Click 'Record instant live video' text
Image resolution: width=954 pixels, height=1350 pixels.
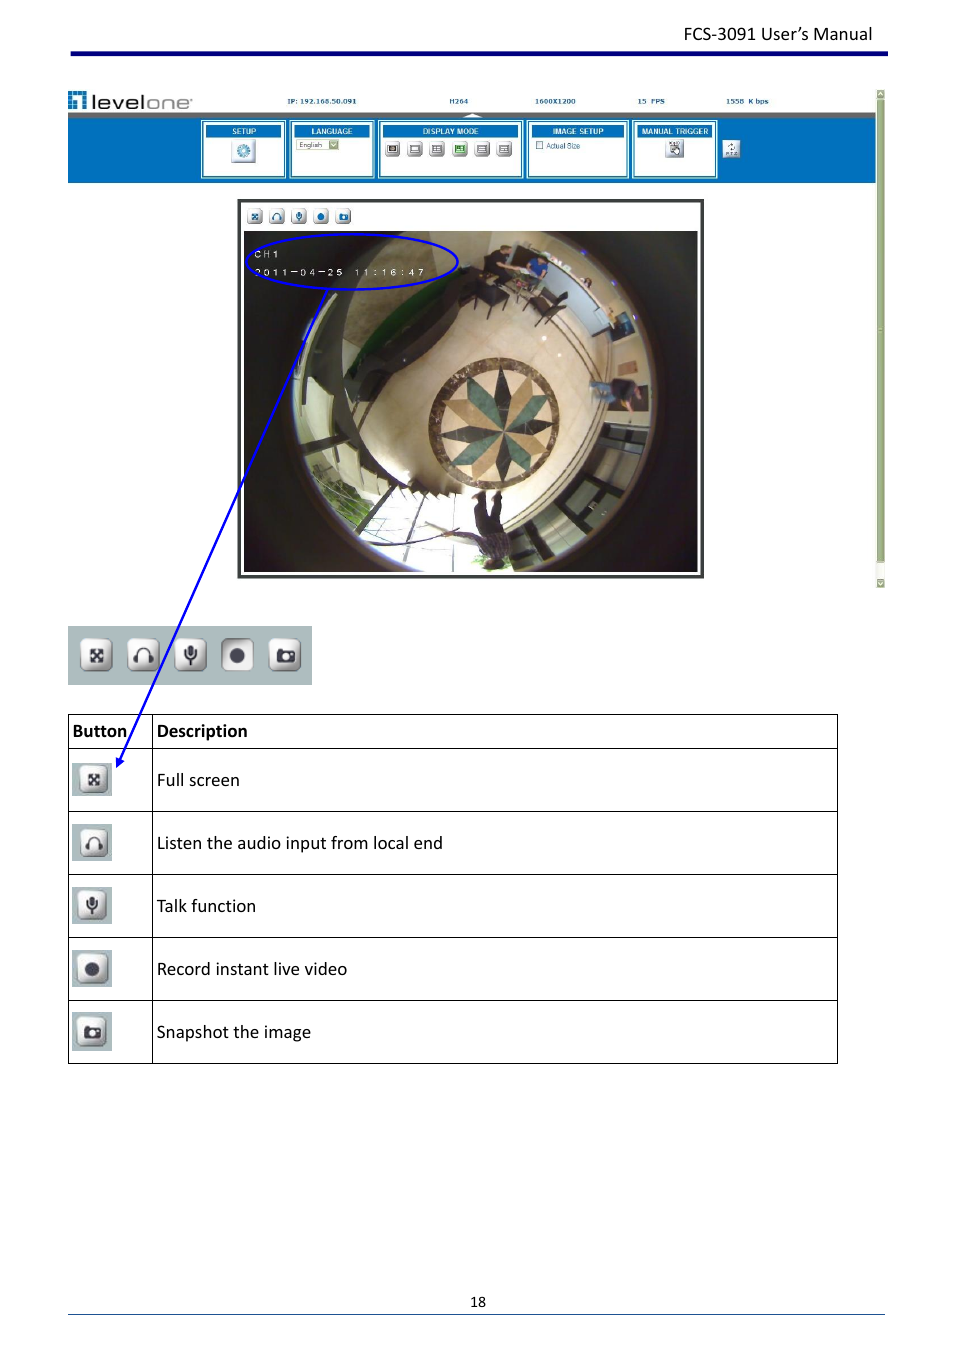coord(252,969)
